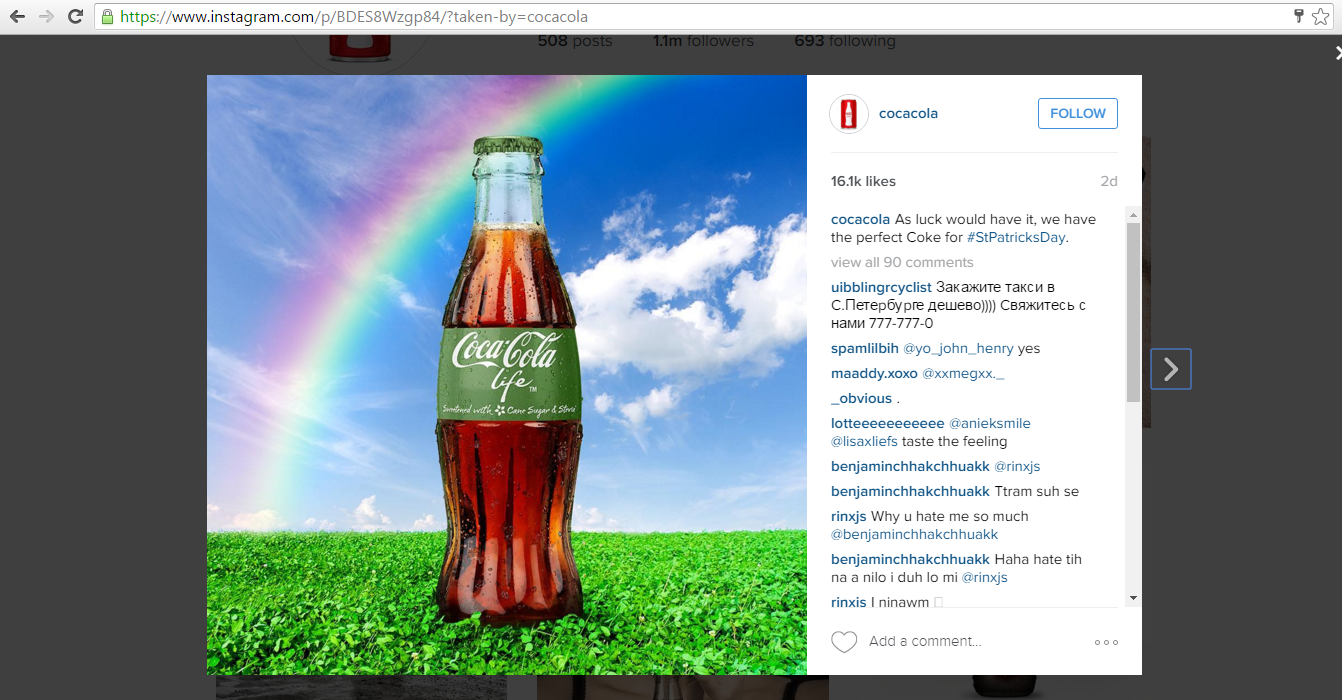Click the blocked plugin icon near address bar

[x=1297, y=16]
